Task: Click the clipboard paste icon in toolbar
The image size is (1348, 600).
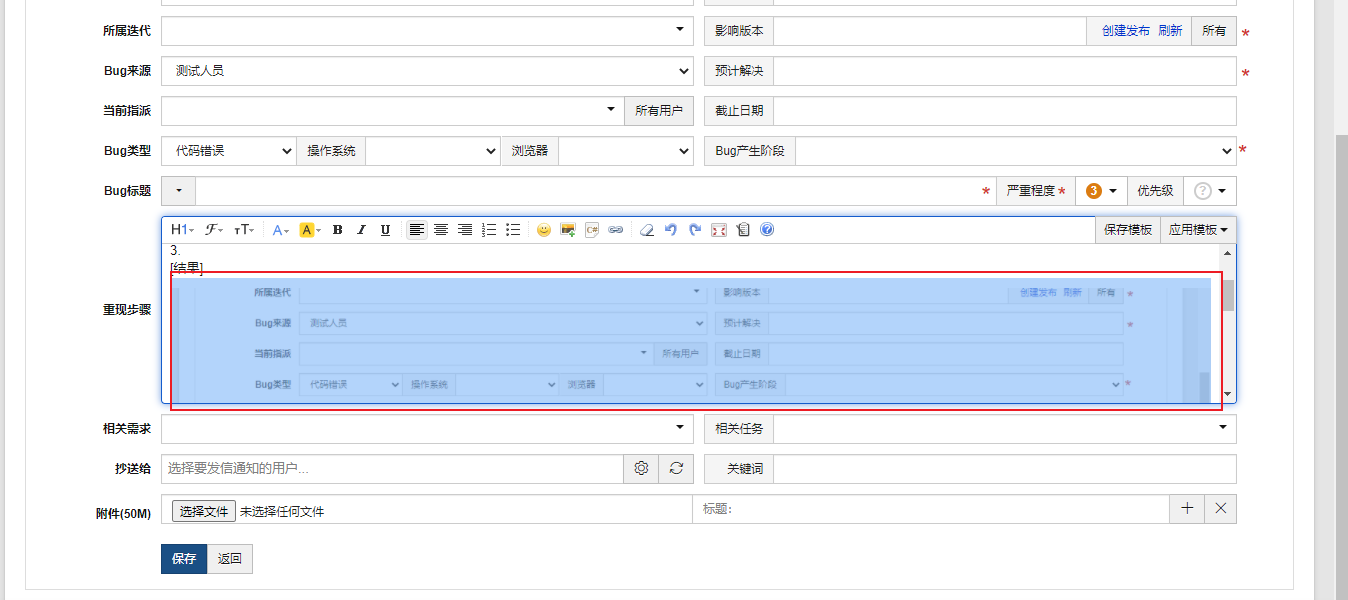Action: pos(743,230)
